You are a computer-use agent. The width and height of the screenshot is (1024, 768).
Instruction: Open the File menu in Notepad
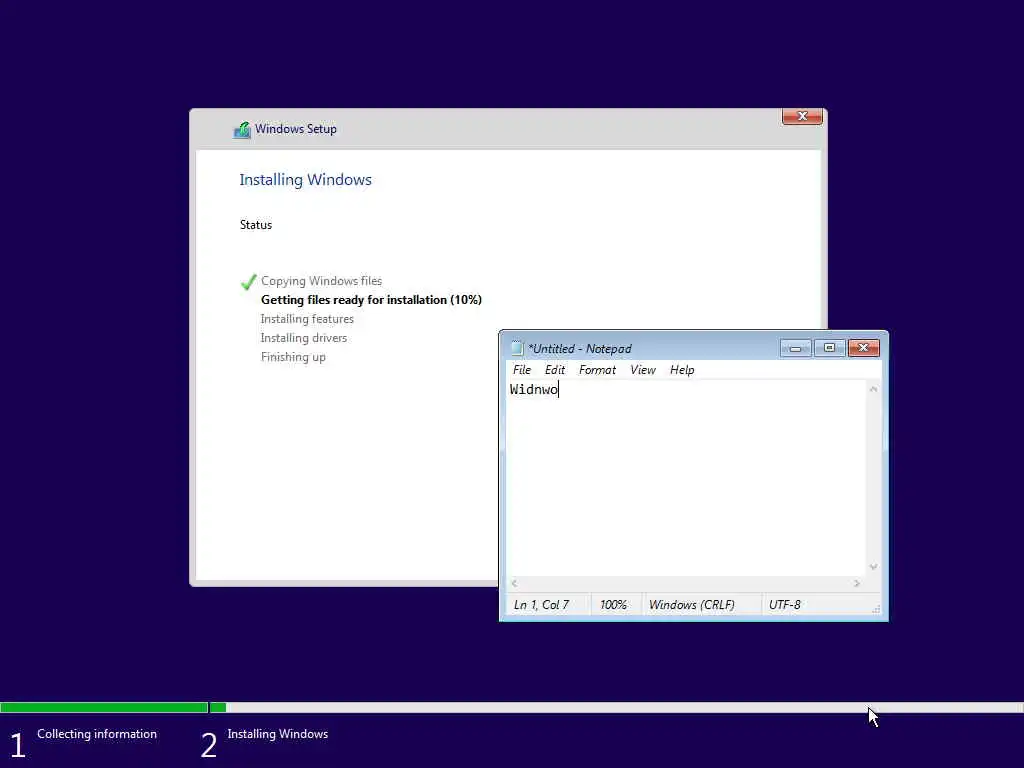click(521, 370)
